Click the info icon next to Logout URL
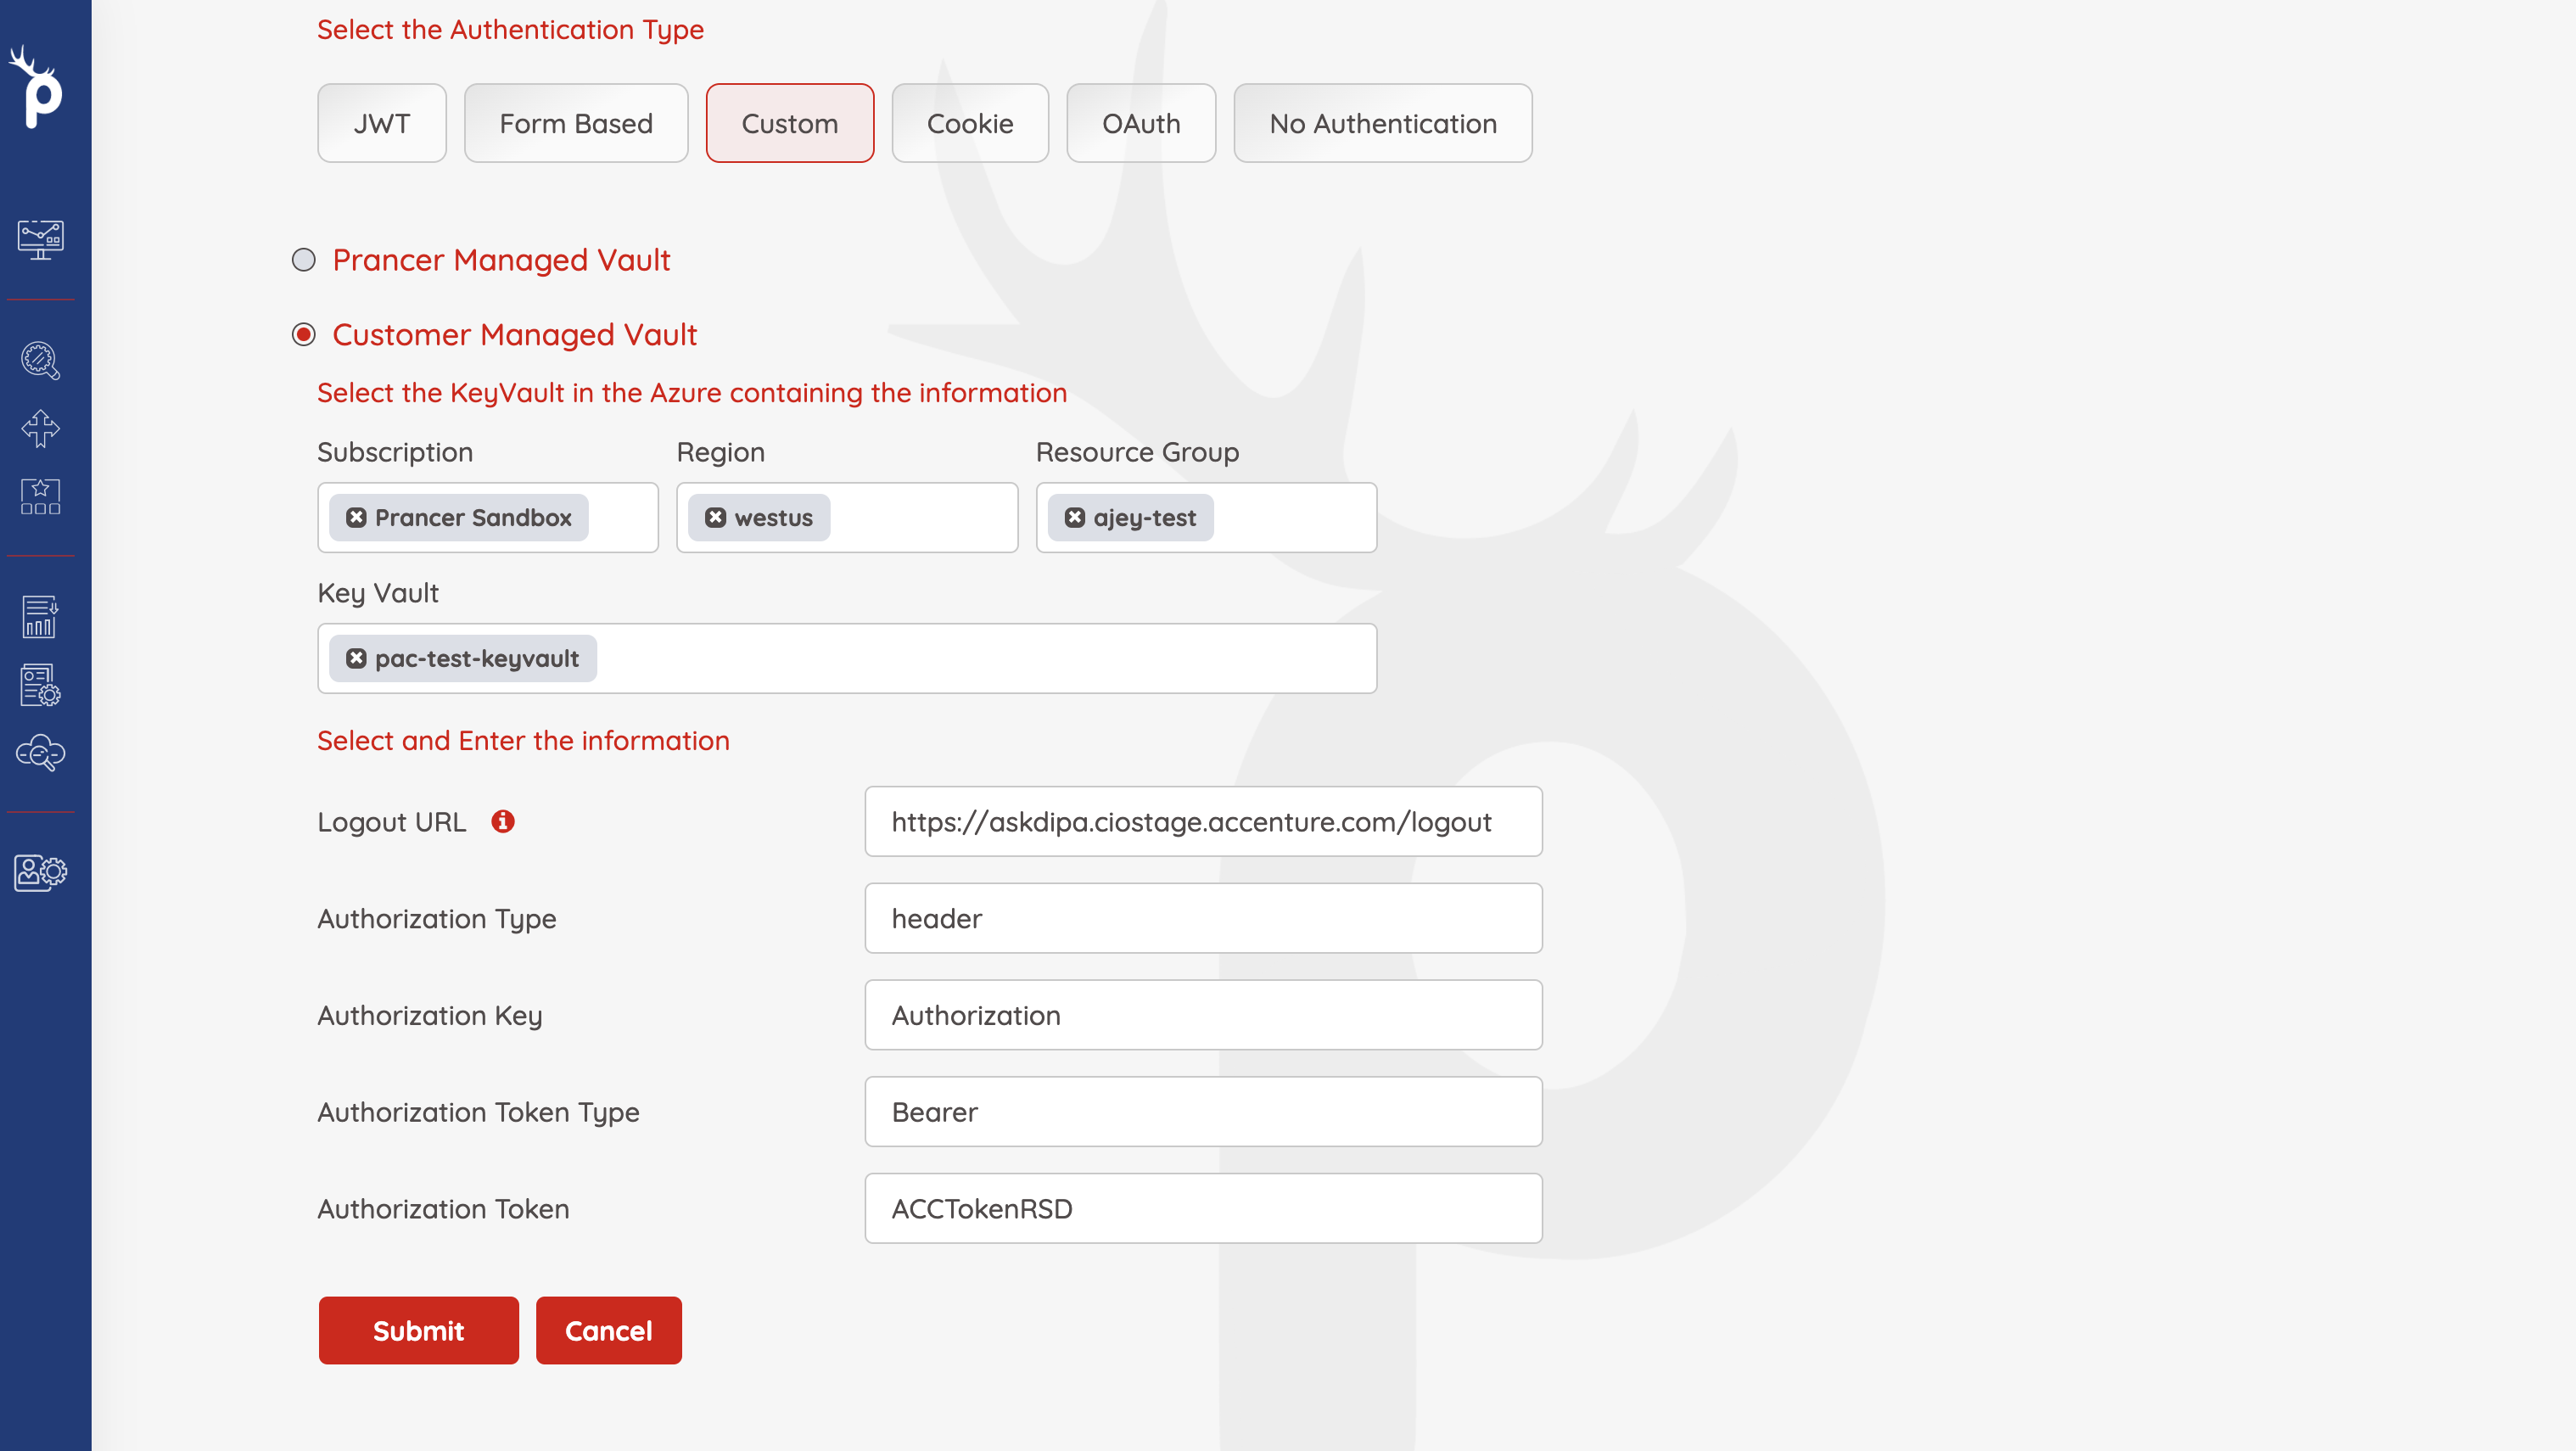Image resolution: width=2576 pixels, height=1451 pixels. point(504,821)
